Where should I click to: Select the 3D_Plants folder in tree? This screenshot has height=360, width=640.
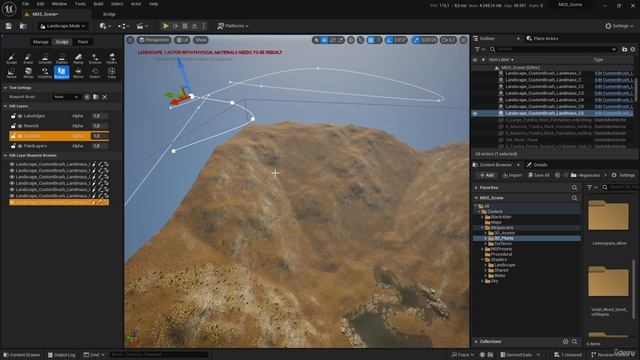point(526,238)
